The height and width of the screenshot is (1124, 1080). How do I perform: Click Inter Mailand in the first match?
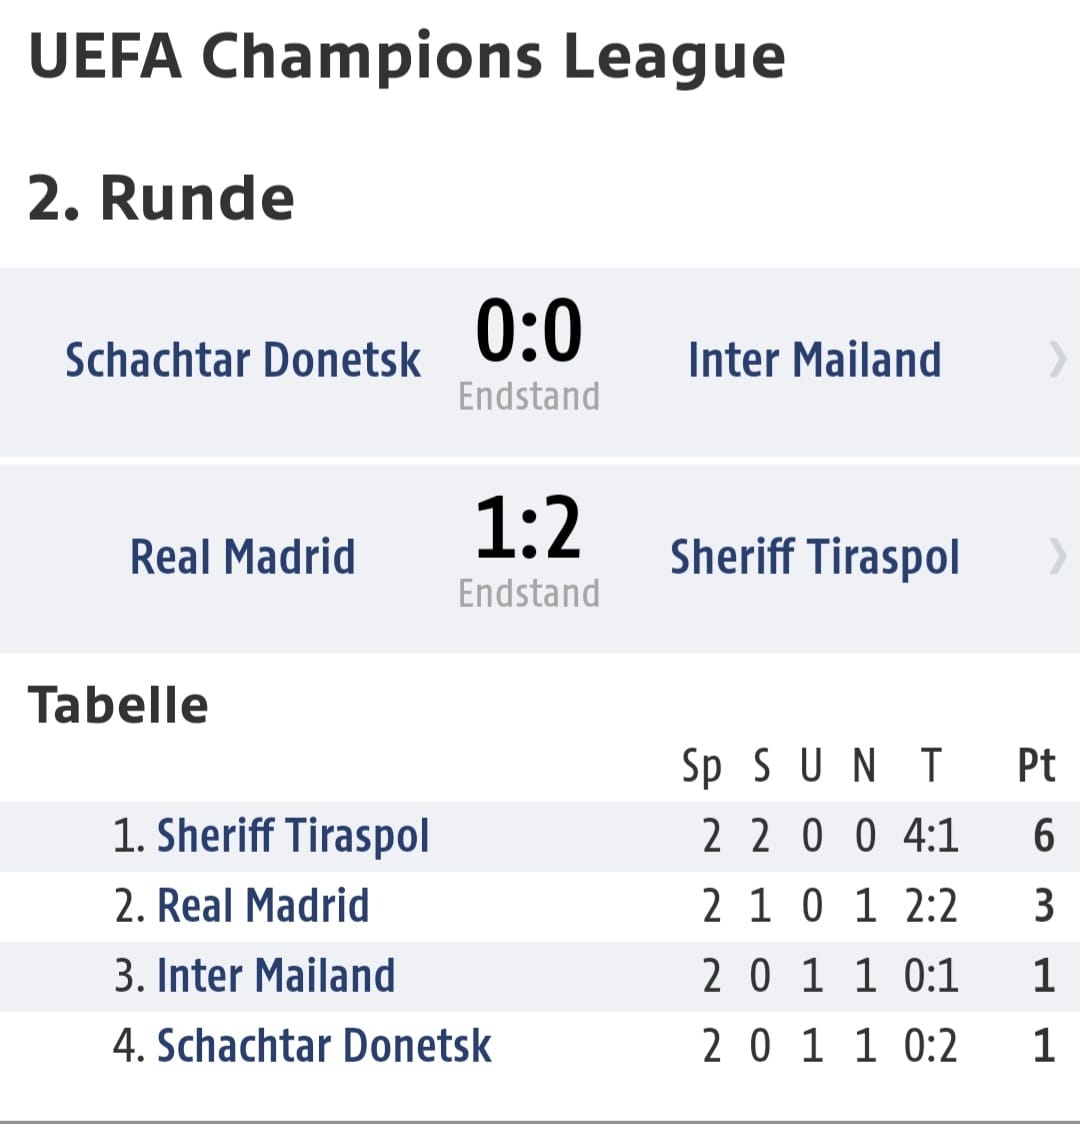pos(814,360)
